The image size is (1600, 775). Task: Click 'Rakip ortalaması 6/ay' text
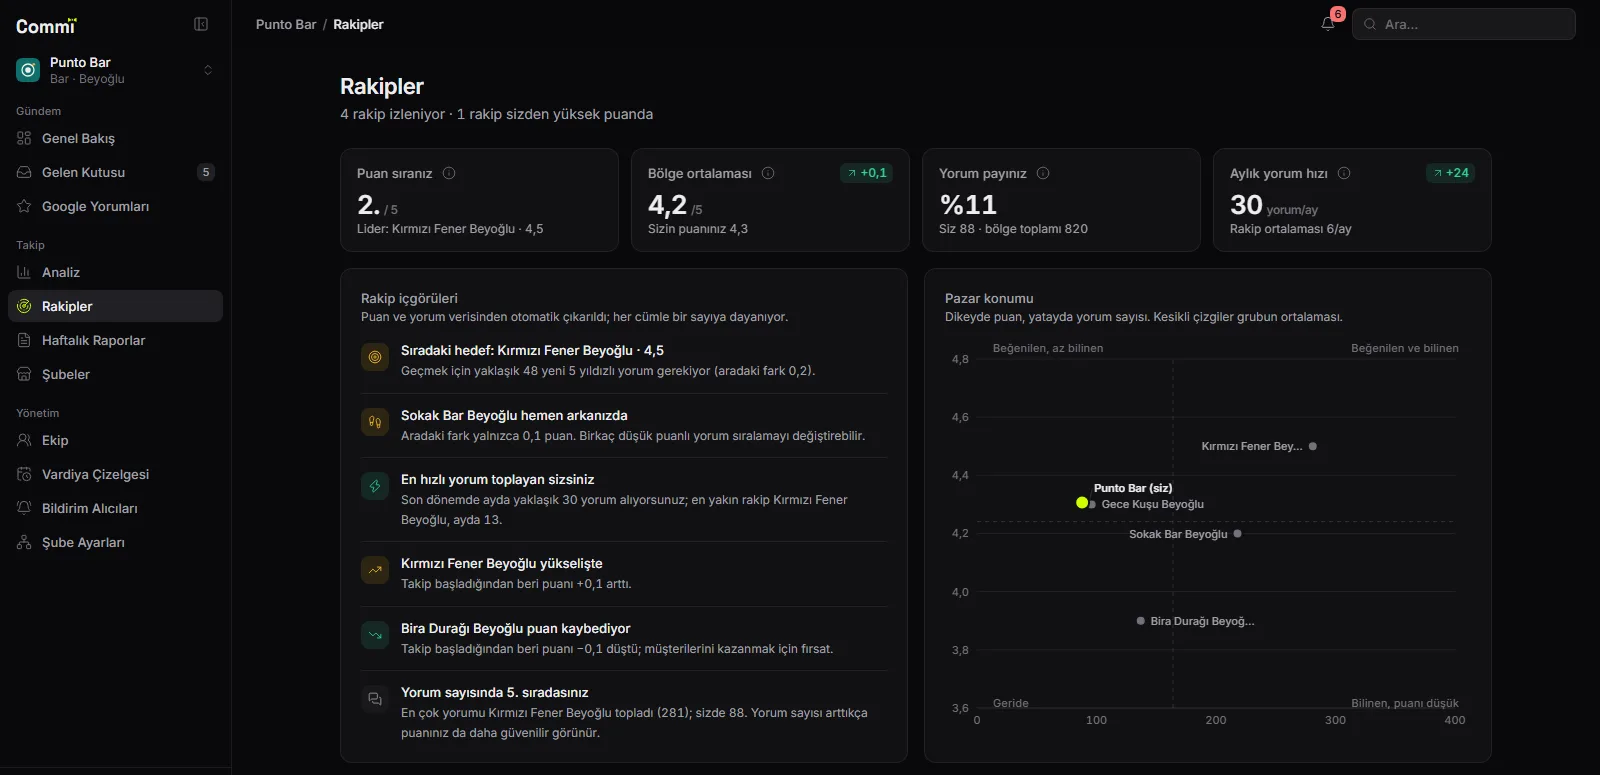coord(1290,229)
